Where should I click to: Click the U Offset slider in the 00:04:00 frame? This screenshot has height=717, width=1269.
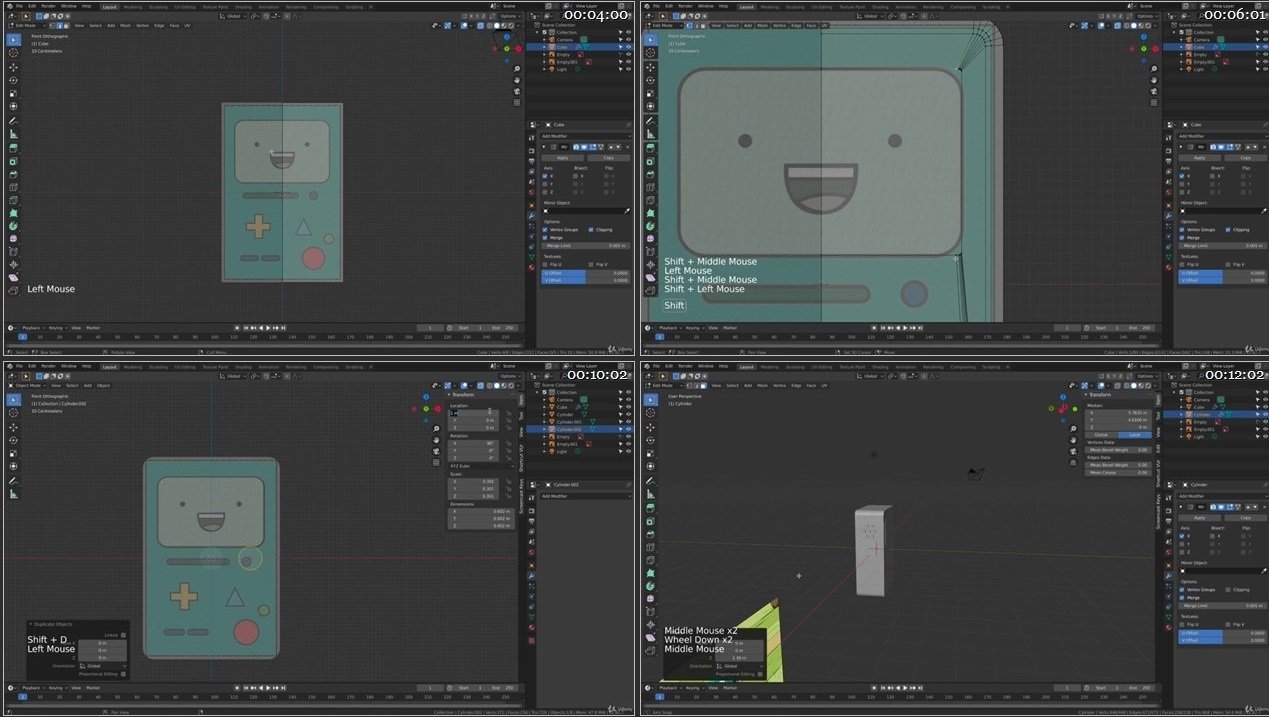pyautogui.click(x=586, y=272)
